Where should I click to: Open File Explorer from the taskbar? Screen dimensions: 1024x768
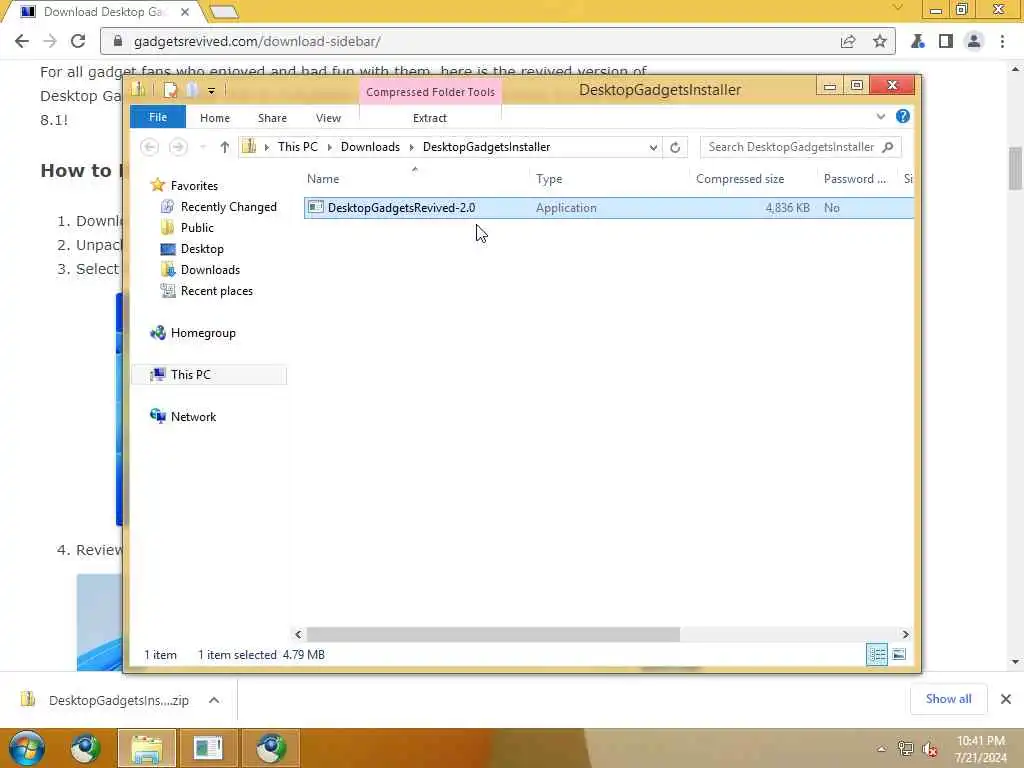[147, 748]
